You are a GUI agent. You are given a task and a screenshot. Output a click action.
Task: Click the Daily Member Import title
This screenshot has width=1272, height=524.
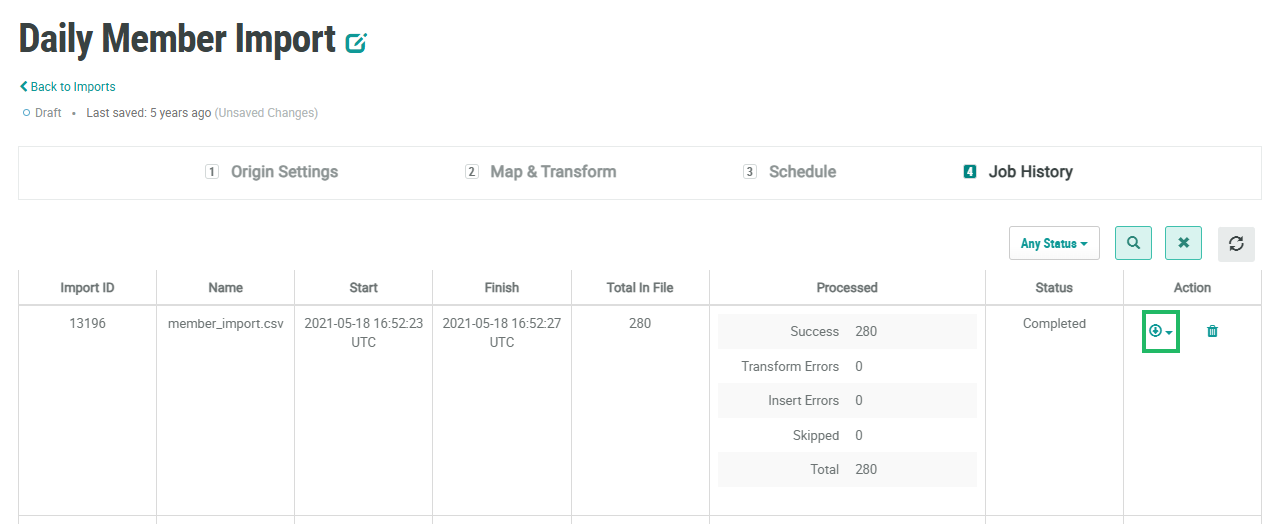point(177,40)
